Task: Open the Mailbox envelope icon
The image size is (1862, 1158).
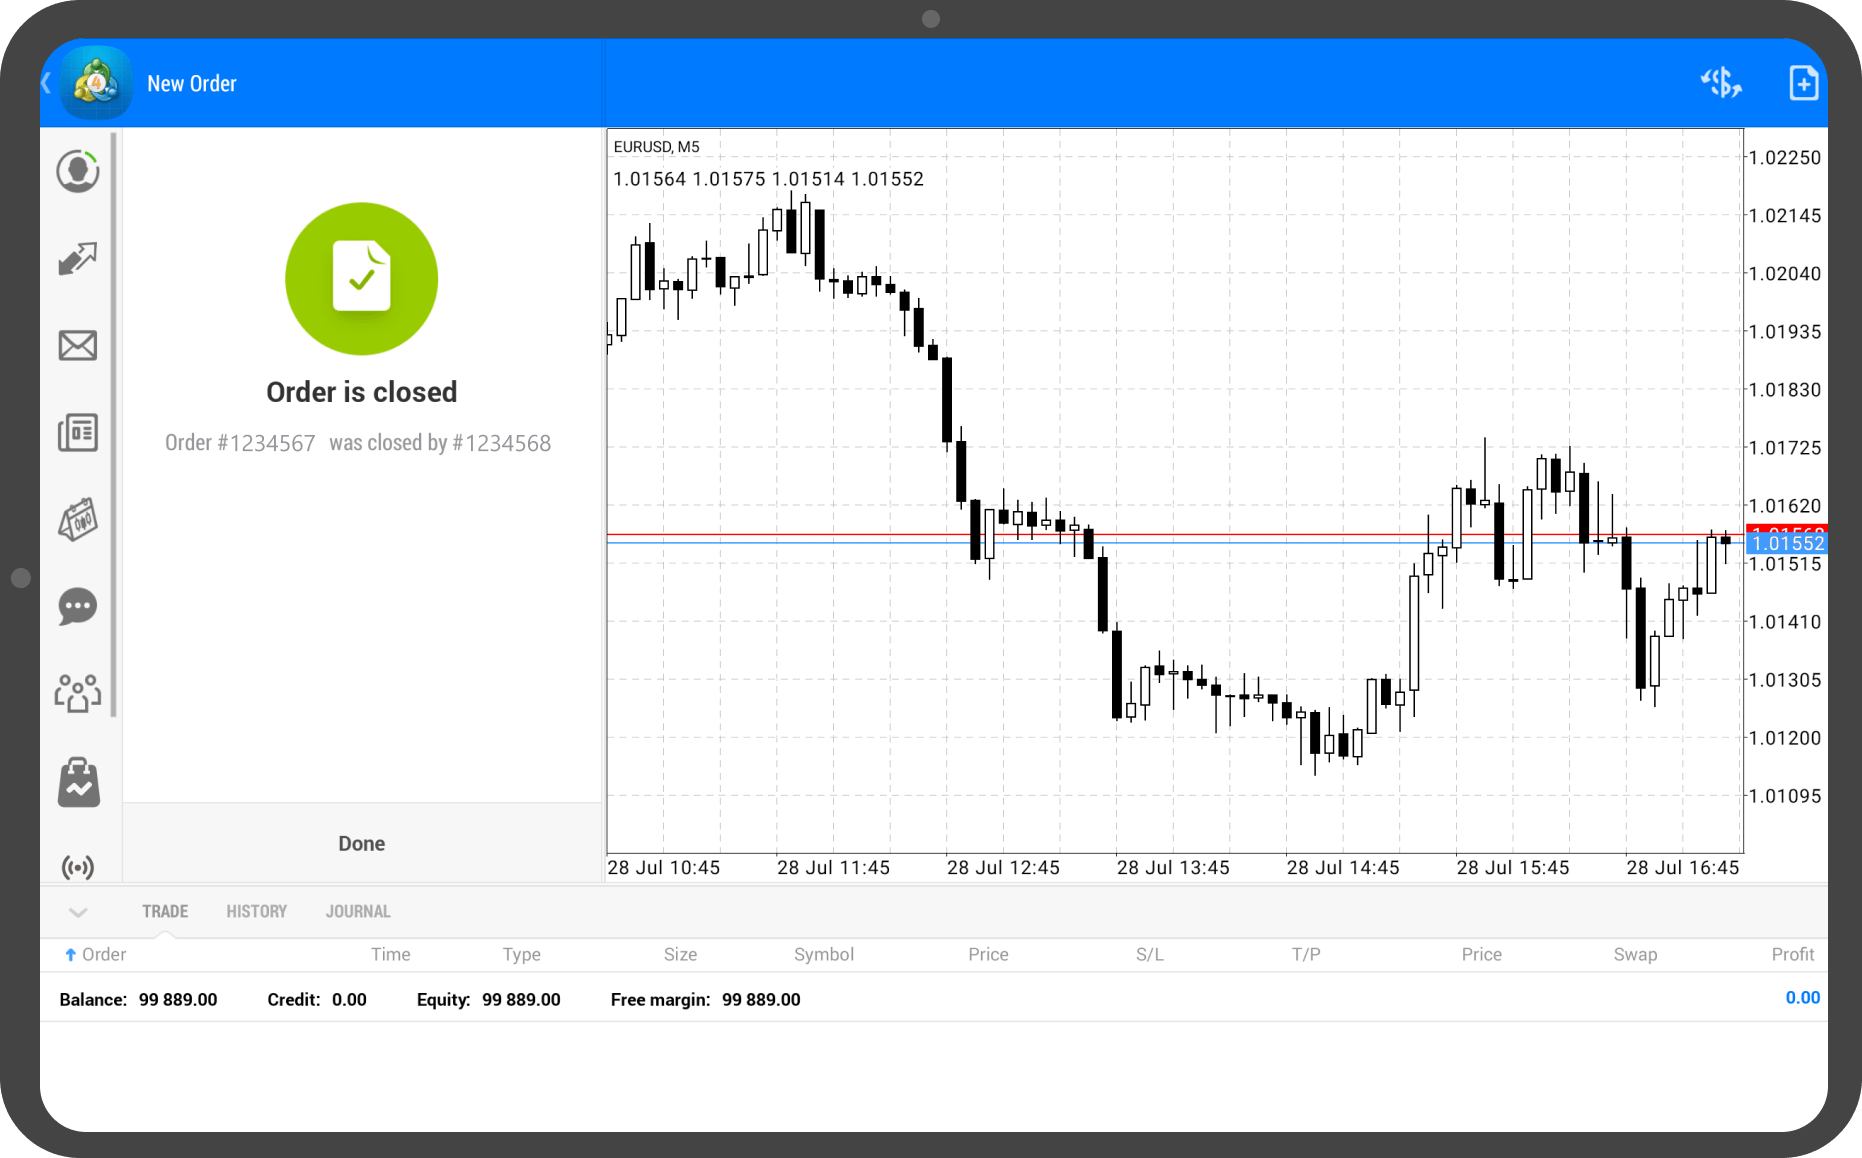Action: click(x=78, y=346)
